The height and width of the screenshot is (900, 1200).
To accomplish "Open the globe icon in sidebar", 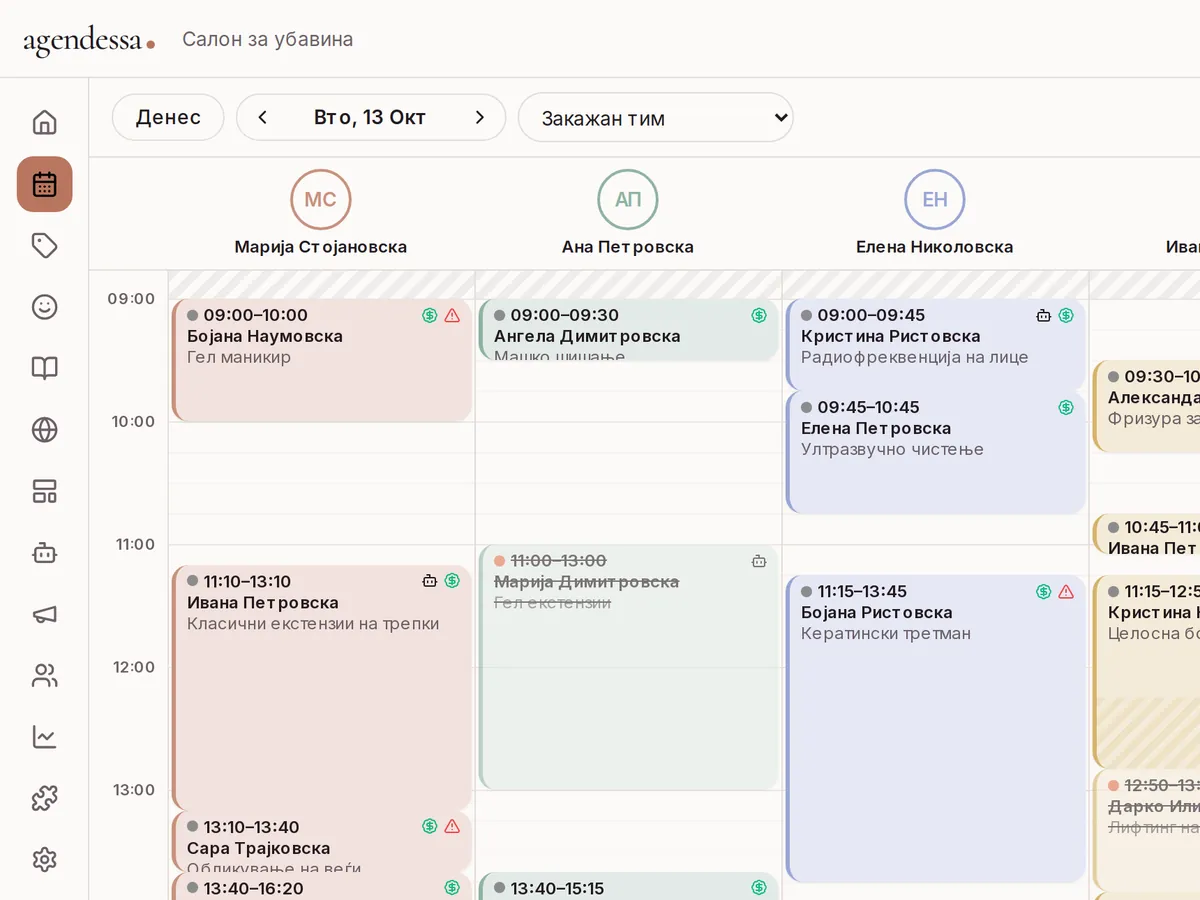I will [x=44, y=430].
